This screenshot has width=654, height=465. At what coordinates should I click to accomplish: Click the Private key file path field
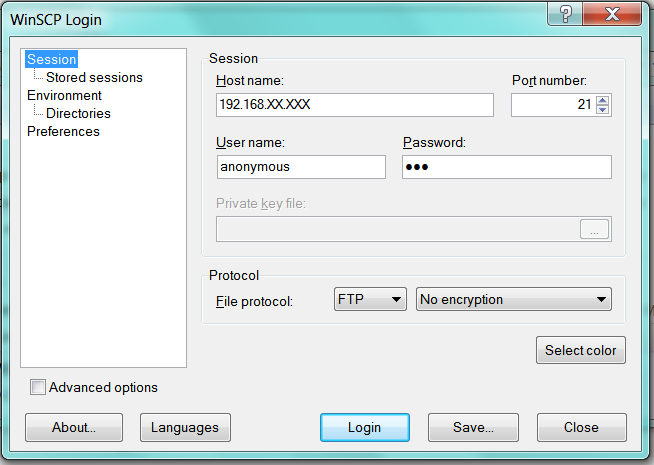click(x=397, y=229)
